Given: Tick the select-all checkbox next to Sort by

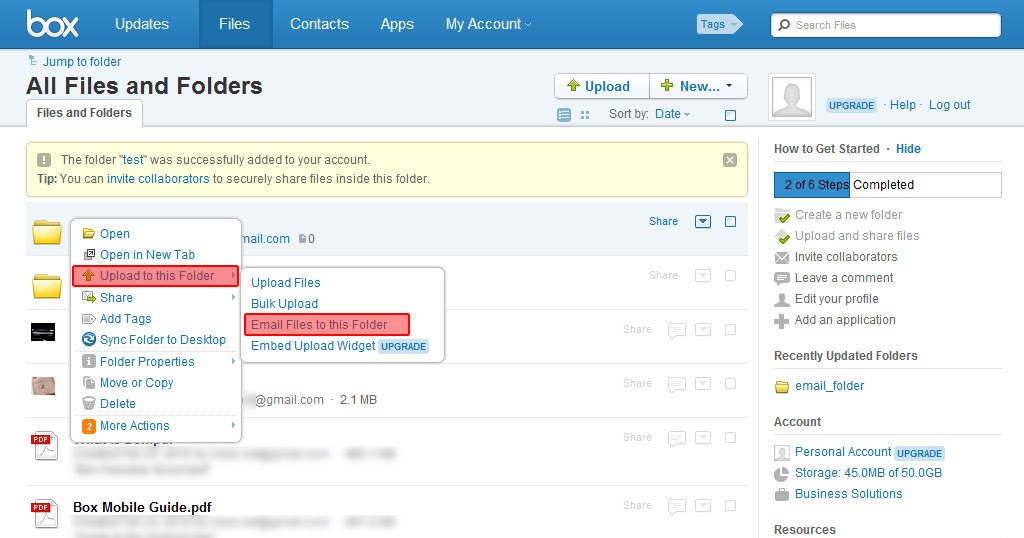Looking at the screenshot, I should pyautogui.click(x=731, y=116).
